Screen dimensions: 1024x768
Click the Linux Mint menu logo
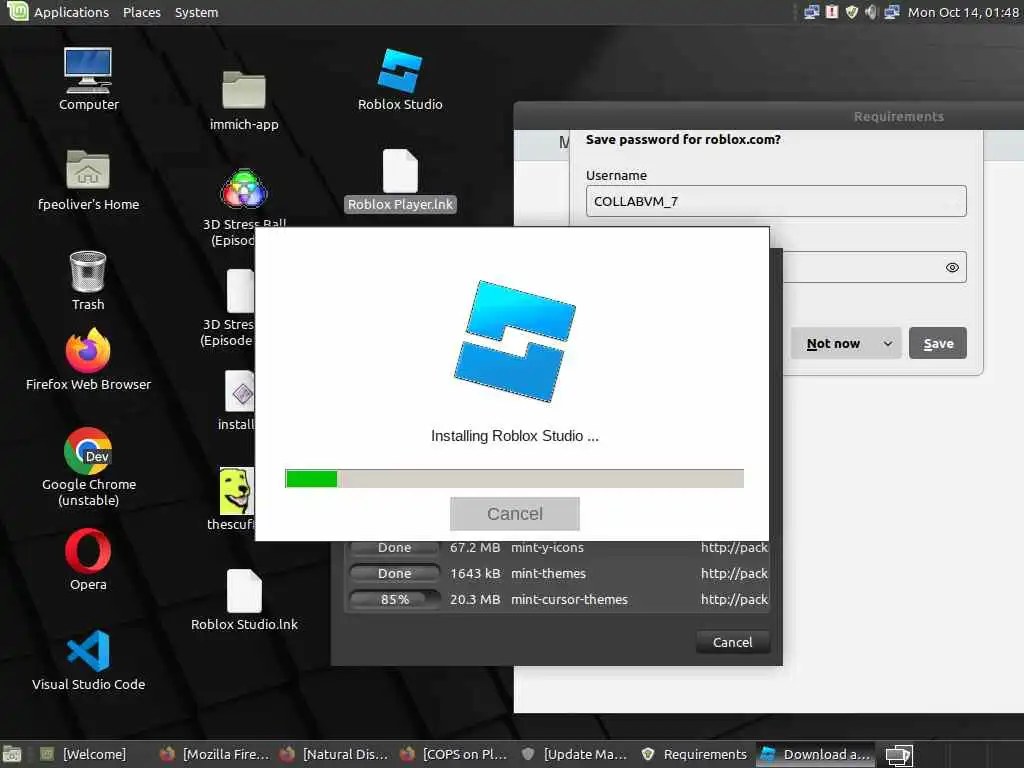[x=16, y=11]
